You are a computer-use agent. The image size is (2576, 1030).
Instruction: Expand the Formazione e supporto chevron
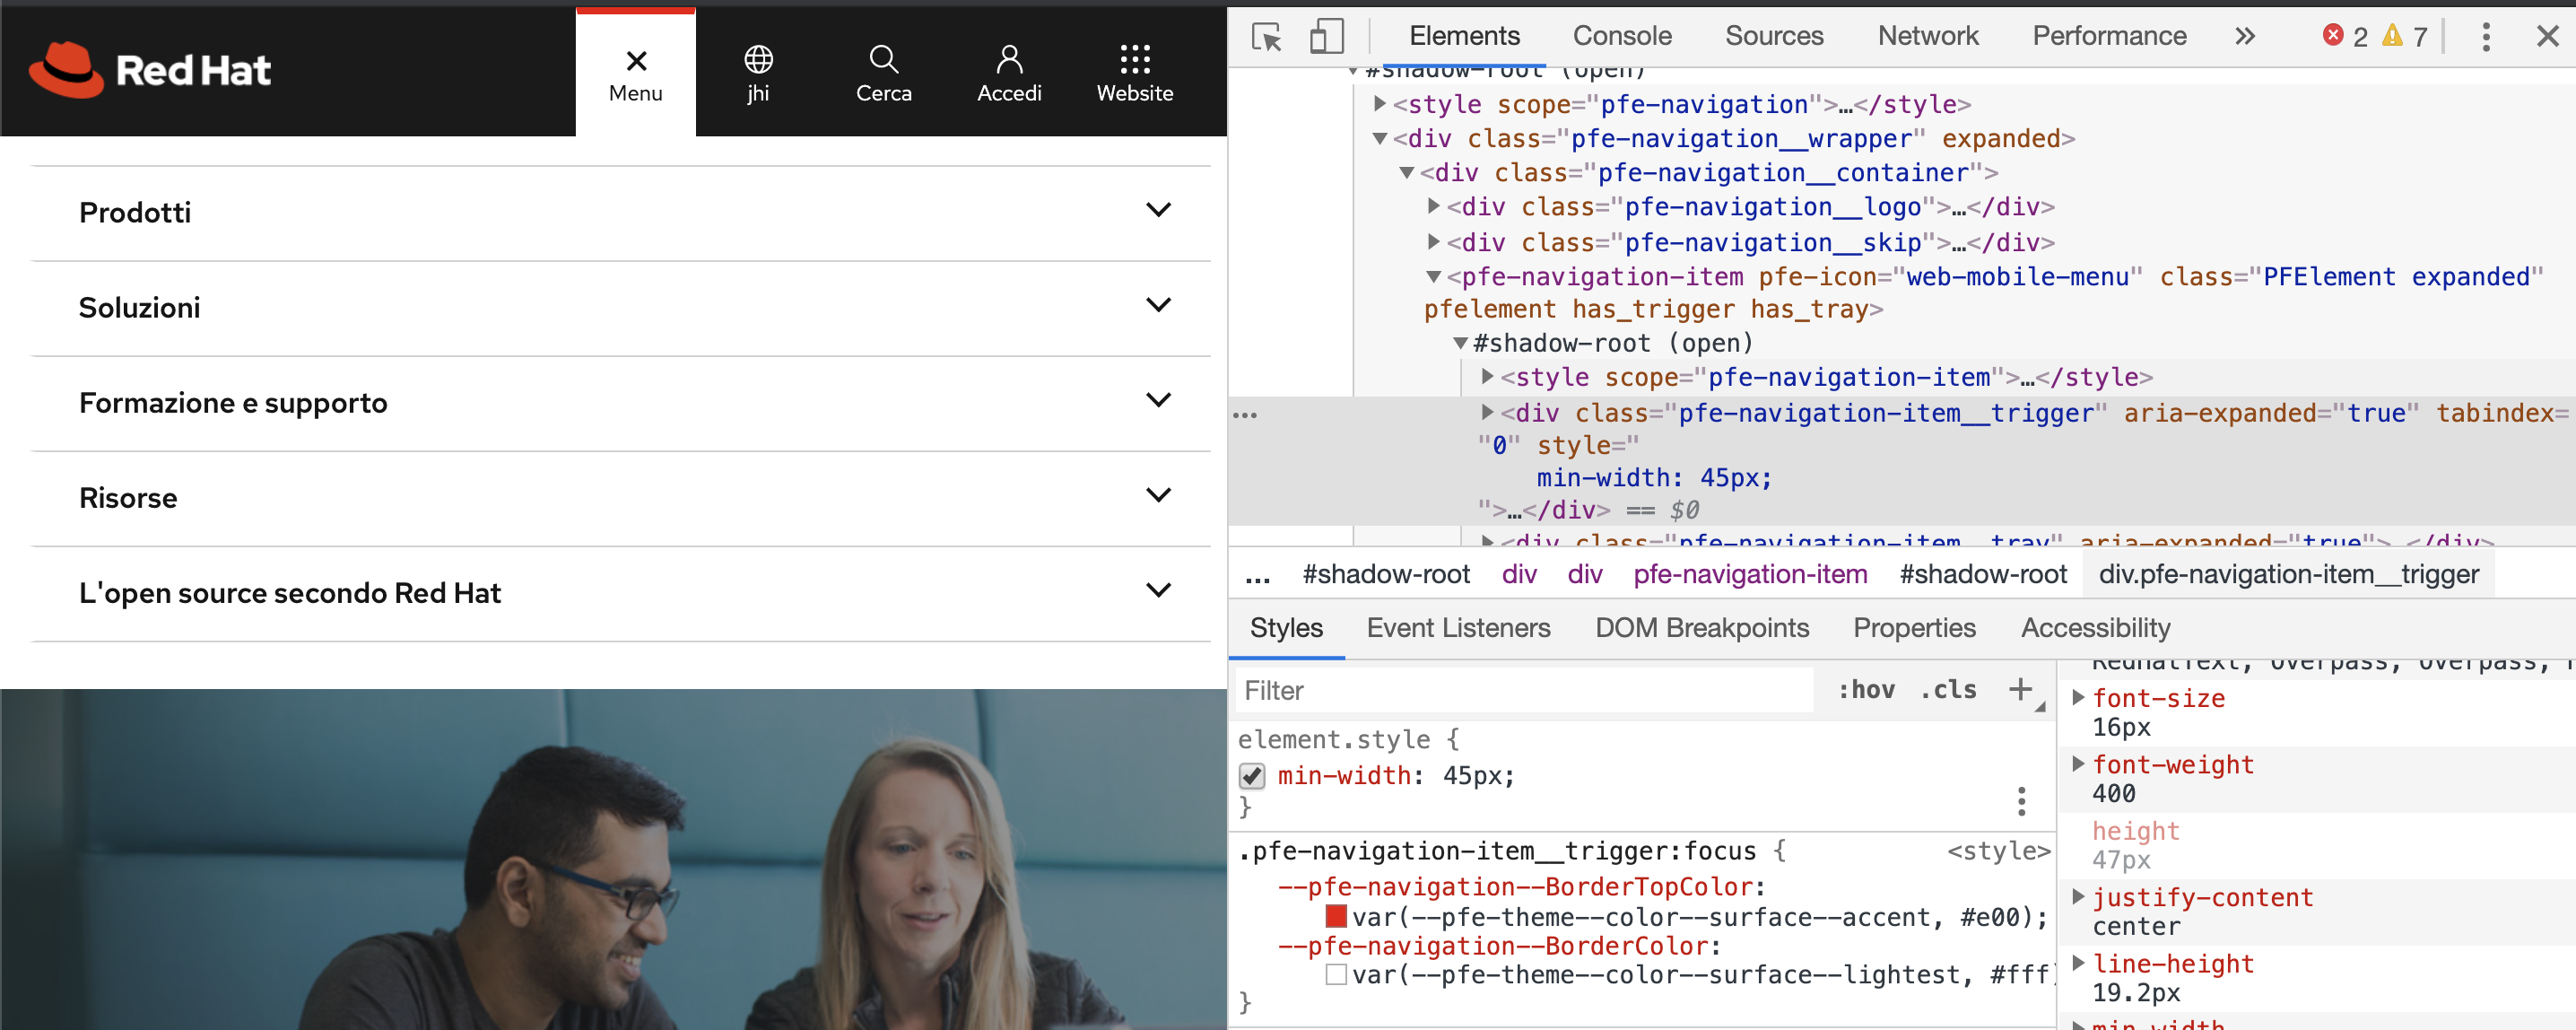[1158, 401]
